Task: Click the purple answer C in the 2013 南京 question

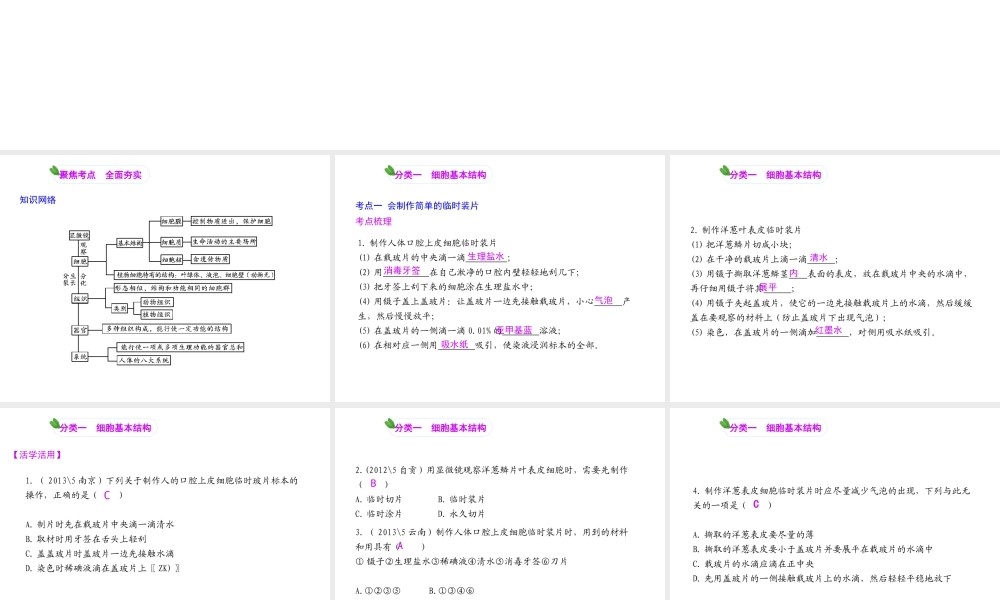Action: [x=107, y=495]
